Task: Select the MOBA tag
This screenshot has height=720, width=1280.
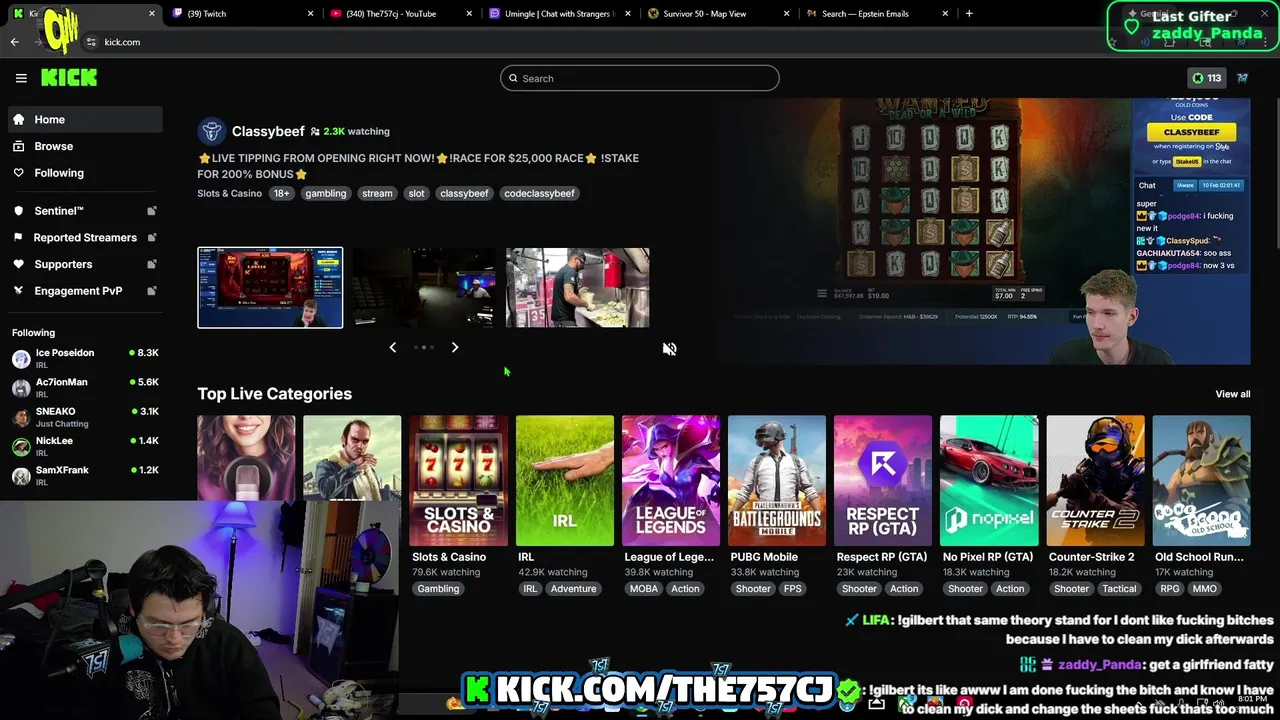Action: click(644, 589)
